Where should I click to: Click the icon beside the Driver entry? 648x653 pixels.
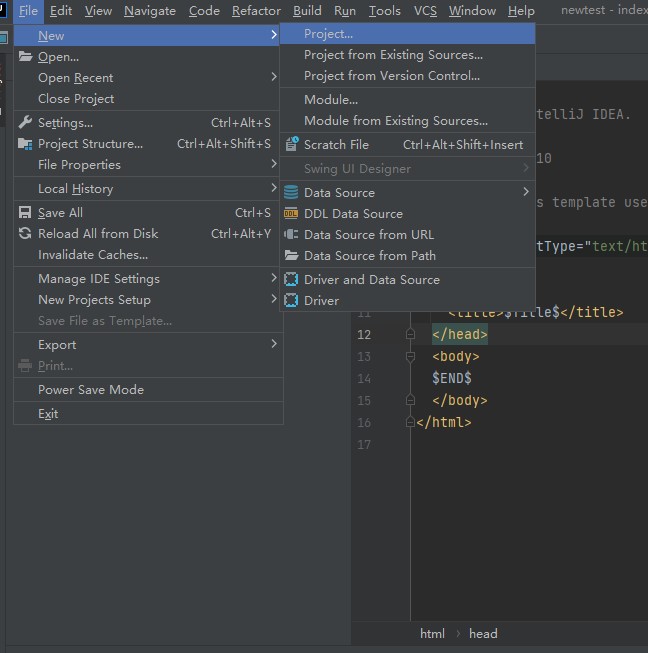pyautogui.click(x=291, y=300)
